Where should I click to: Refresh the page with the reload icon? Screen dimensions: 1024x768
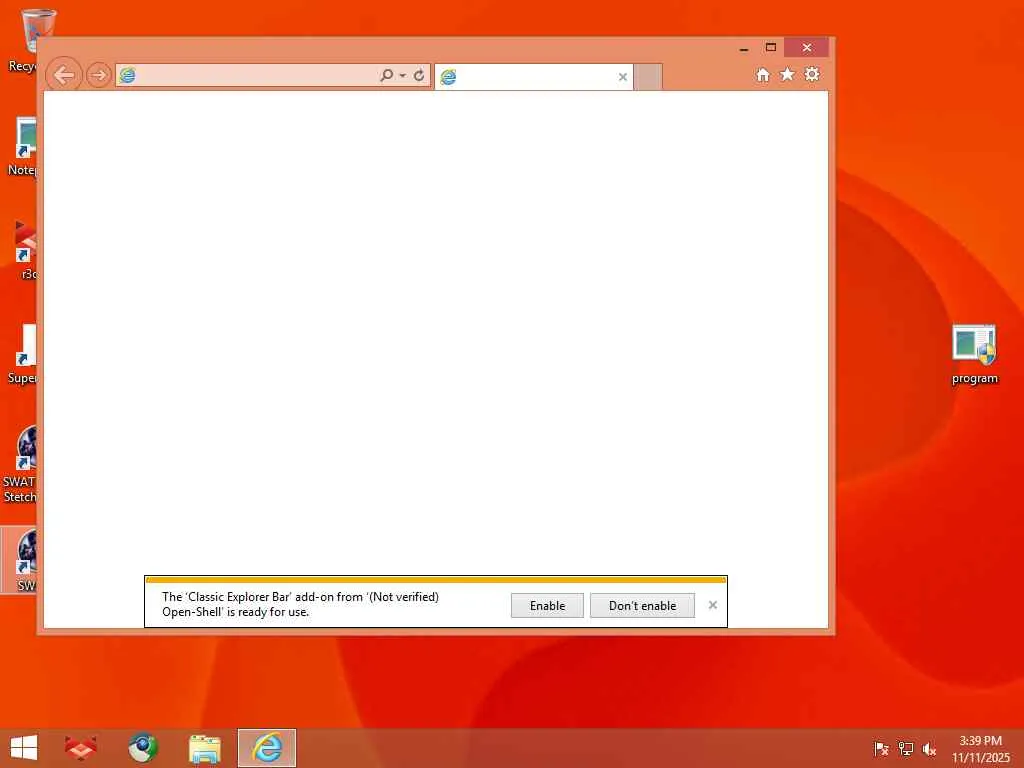tap(419, 75)
